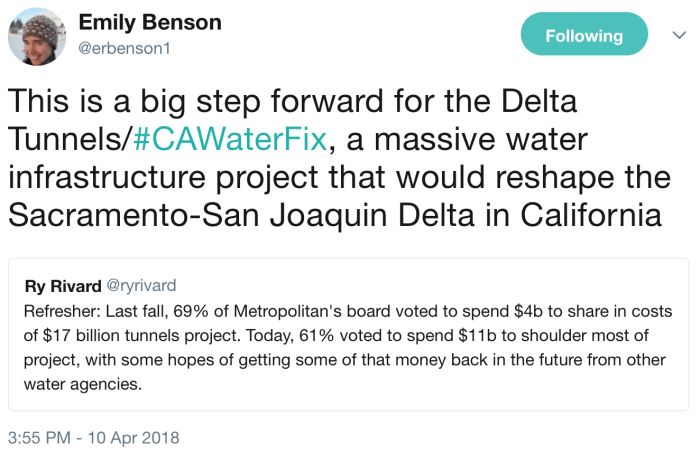The width and height of the screenshot is (700, 453).
Task: Open Emily Benson's display name link
Action: tap(150, 22)
